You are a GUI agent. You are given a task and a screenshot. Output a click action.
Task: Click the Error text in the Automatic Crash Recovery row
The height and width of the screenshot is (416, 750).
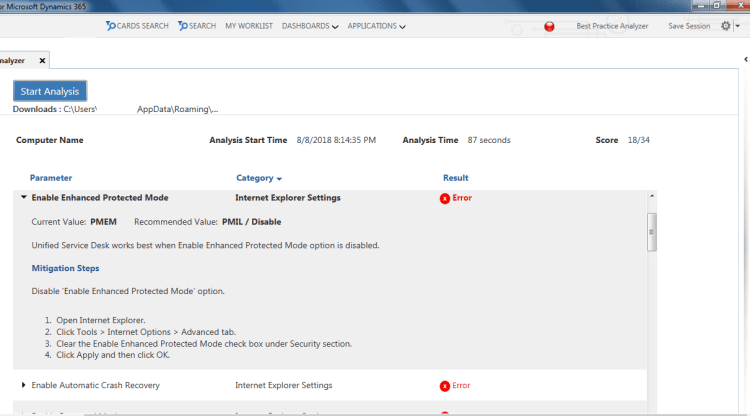(461, 385)
